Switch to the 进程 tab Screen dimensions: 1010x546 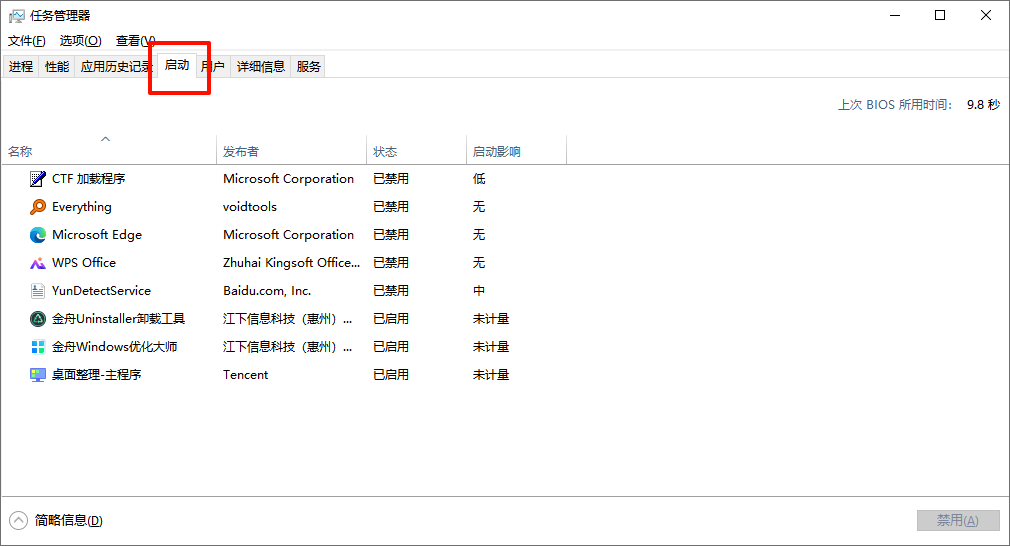pyautogui.click(x=21, y=66)
